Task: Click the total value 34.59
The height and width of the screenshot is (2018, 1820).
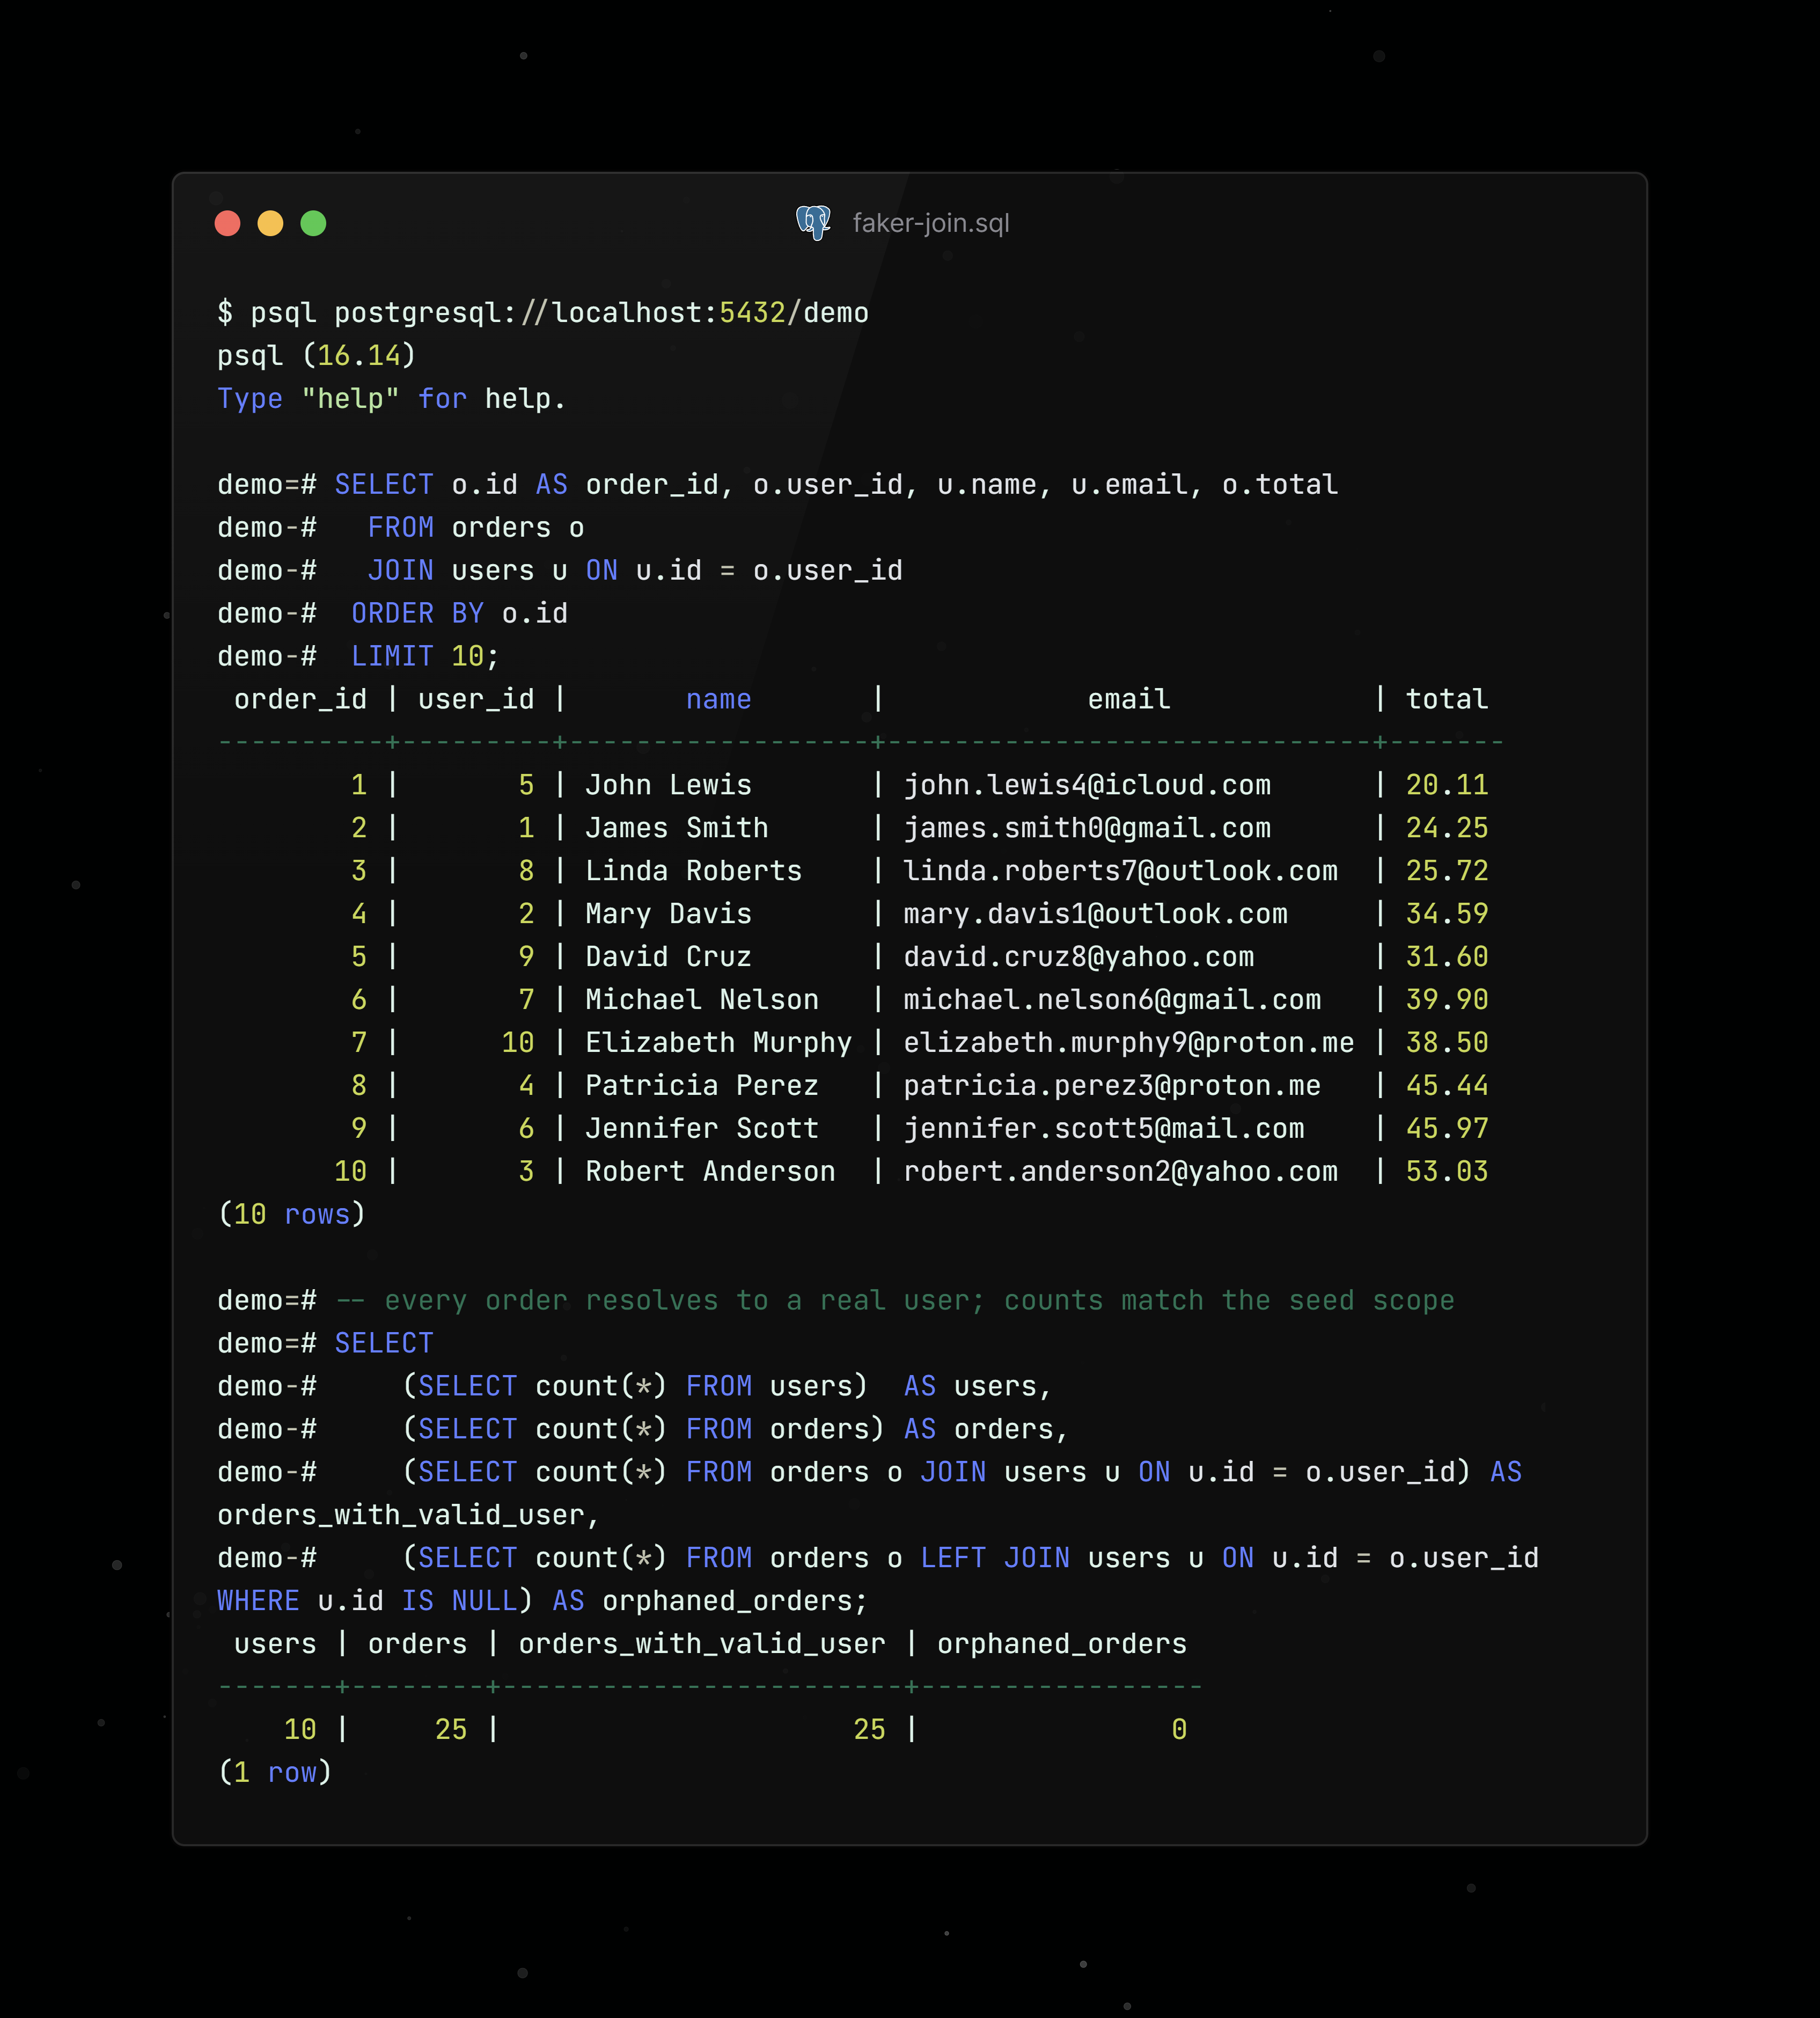Action: [1447, 914]
